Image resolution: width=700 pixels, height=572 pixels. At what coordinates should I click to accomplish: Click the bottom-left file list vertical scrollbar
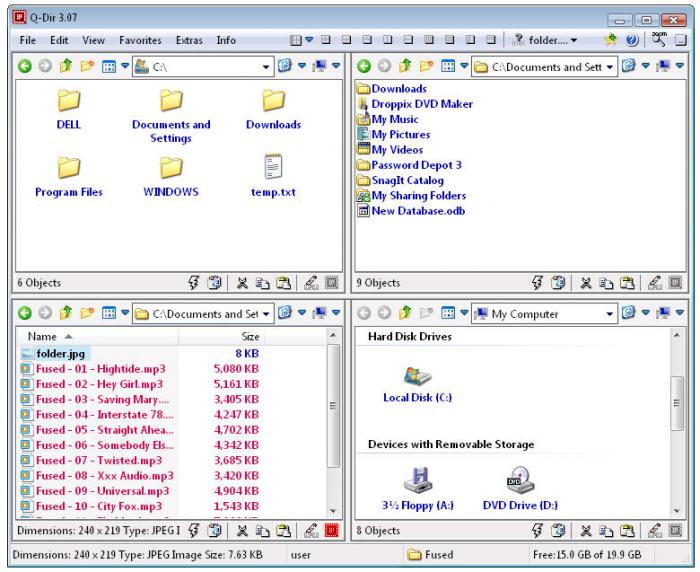(334, 420)
